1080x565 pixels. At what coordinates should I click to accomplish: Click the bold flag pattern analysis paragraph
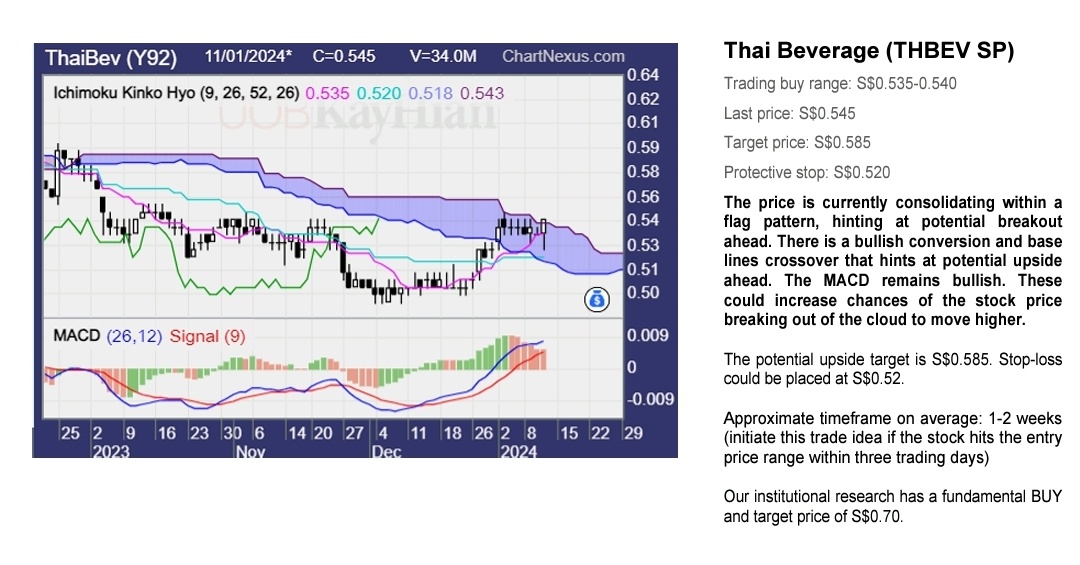pos(893,261)
